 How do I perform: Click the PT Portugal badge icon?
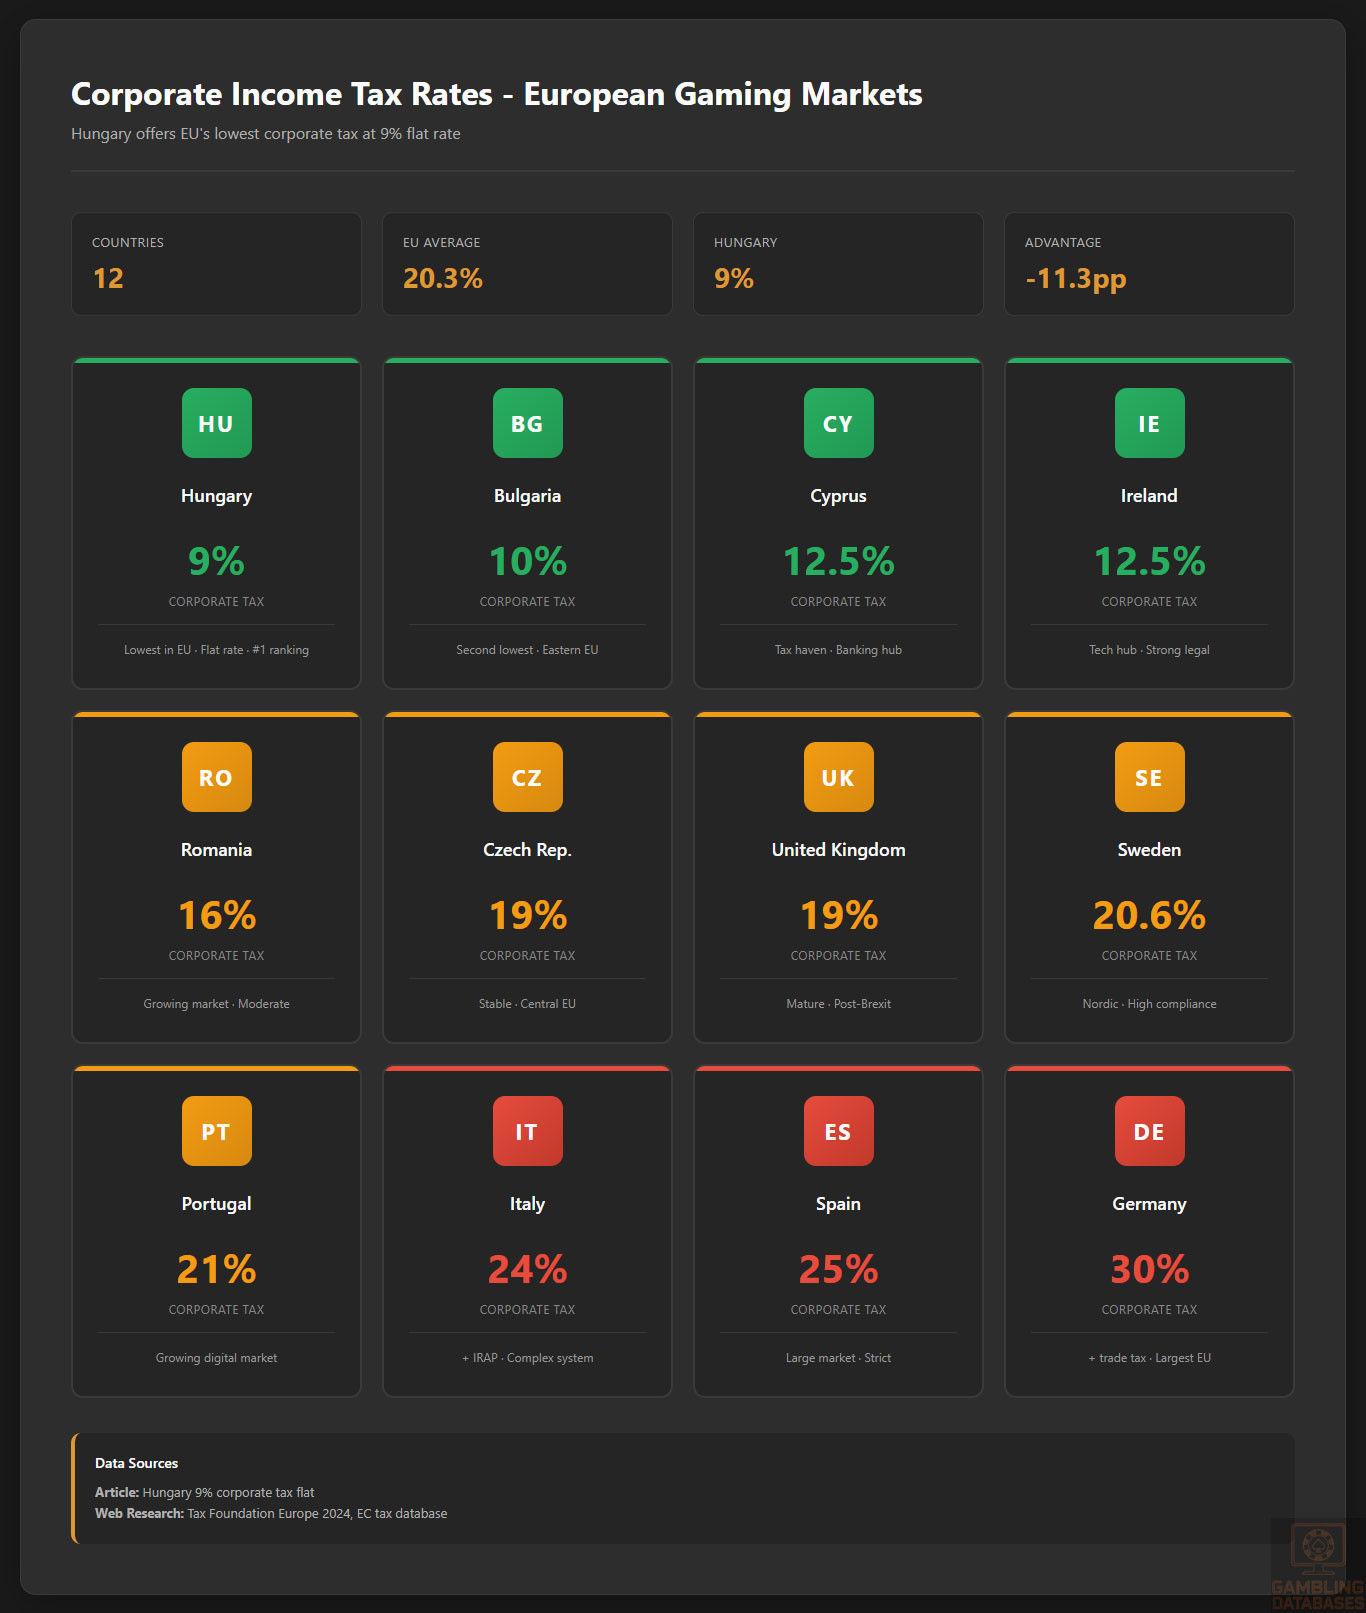coord(216,1131)
